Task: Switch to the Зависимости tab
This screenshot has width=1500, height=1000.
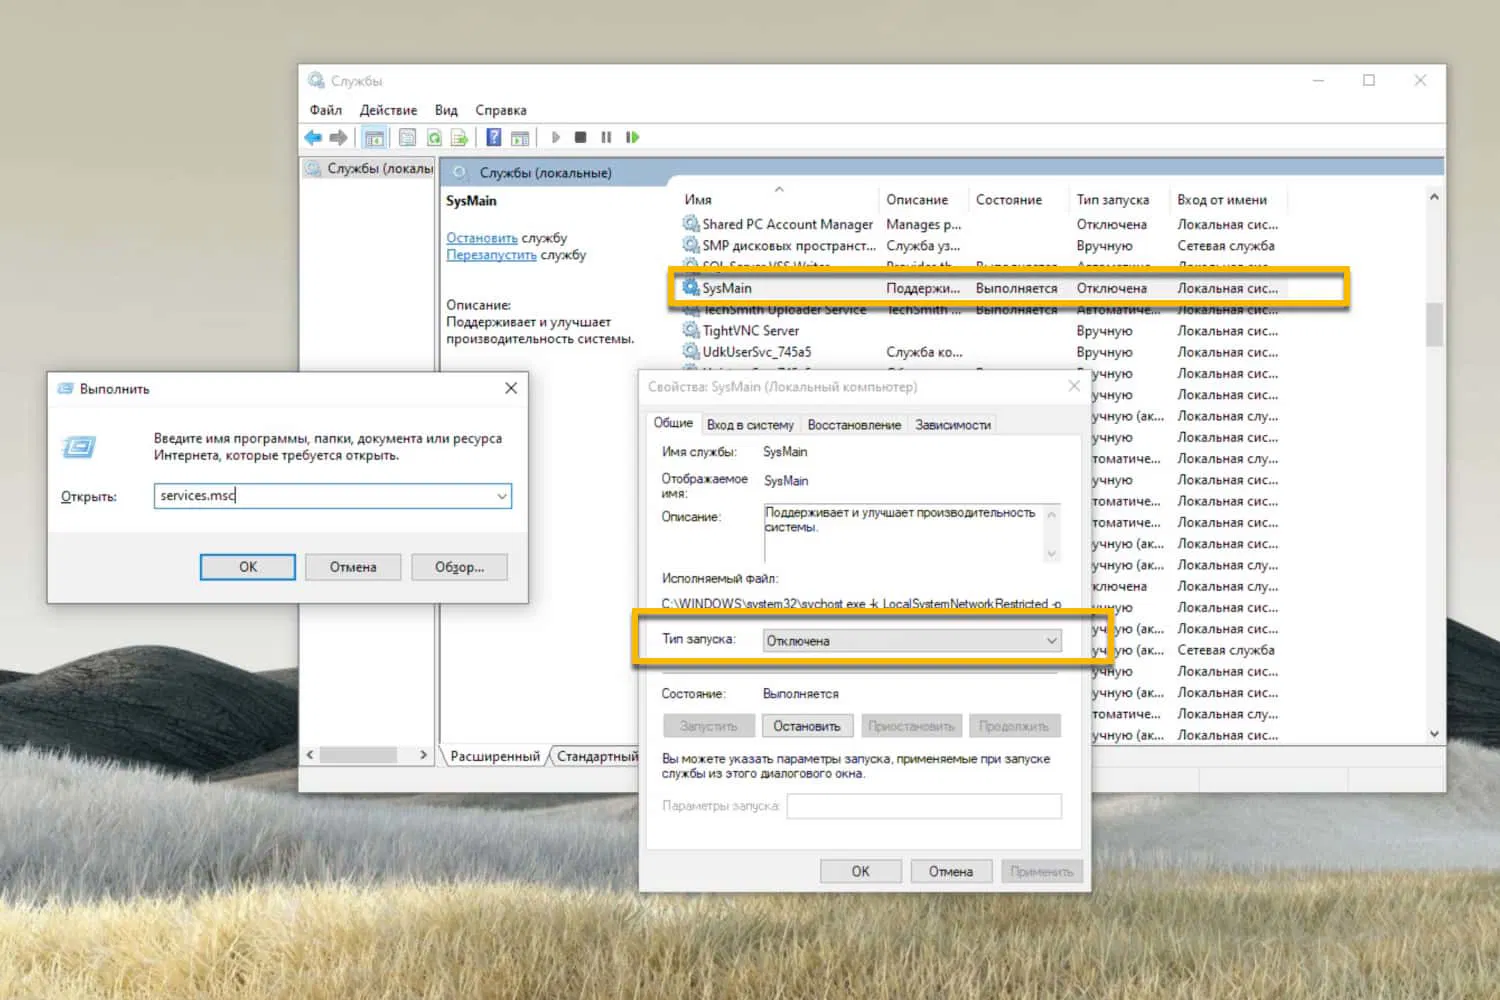Action: pos(952,424)
